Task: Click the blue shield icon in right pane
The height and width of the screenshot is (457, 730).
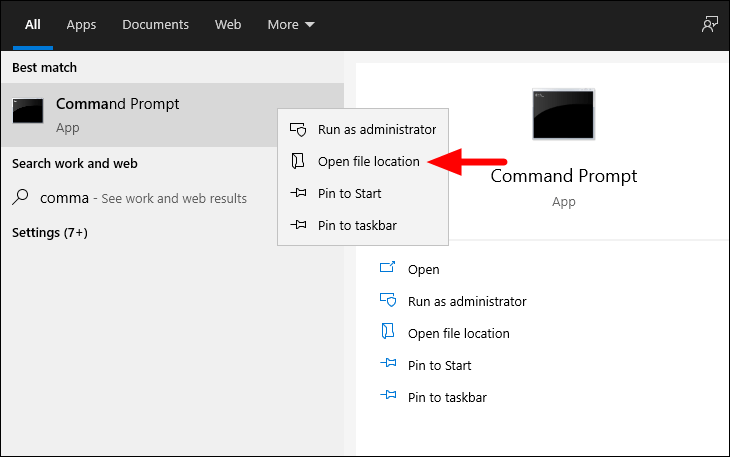Action: (388, 300)
